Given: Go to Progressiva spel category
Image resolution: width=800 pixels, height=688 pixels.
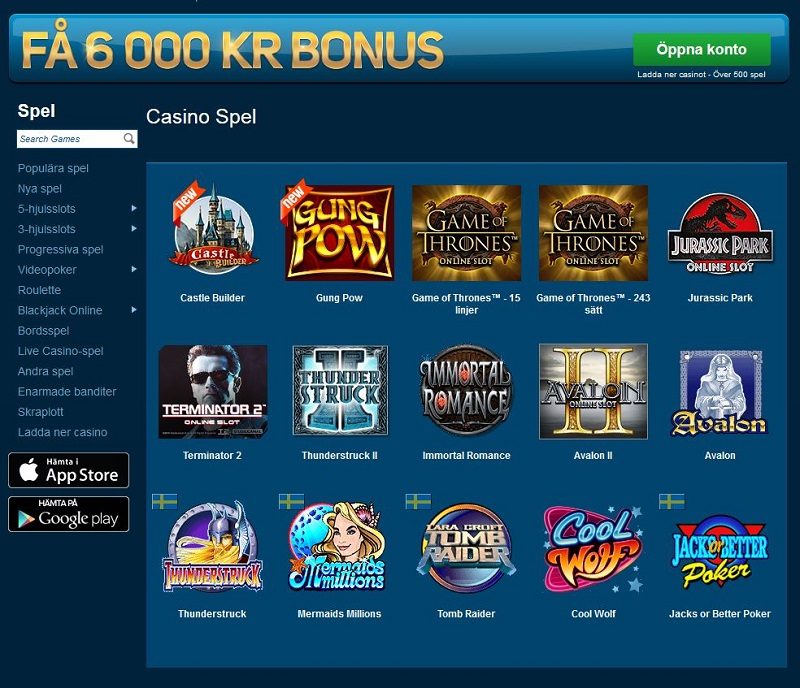Looking at the screenshot, I should [x=60, y=249].
